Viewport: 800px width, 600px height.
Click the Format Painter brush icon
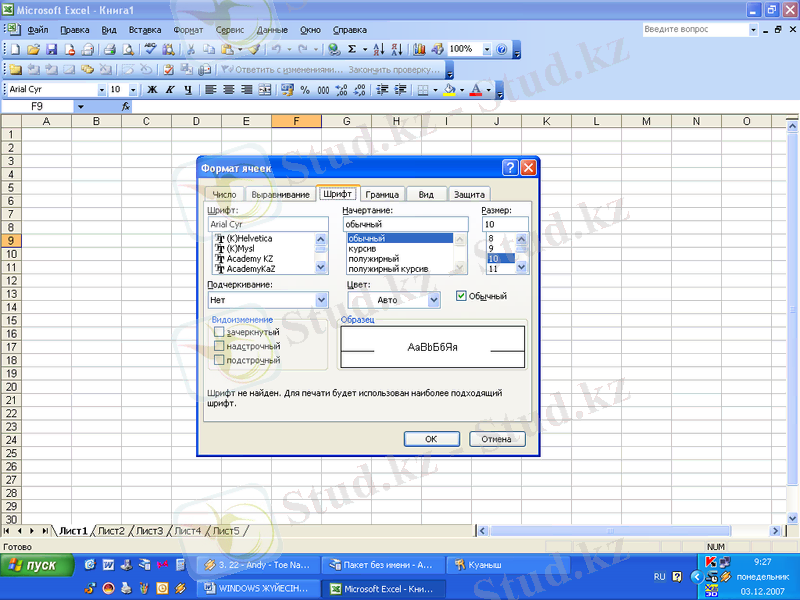point(255,49)
